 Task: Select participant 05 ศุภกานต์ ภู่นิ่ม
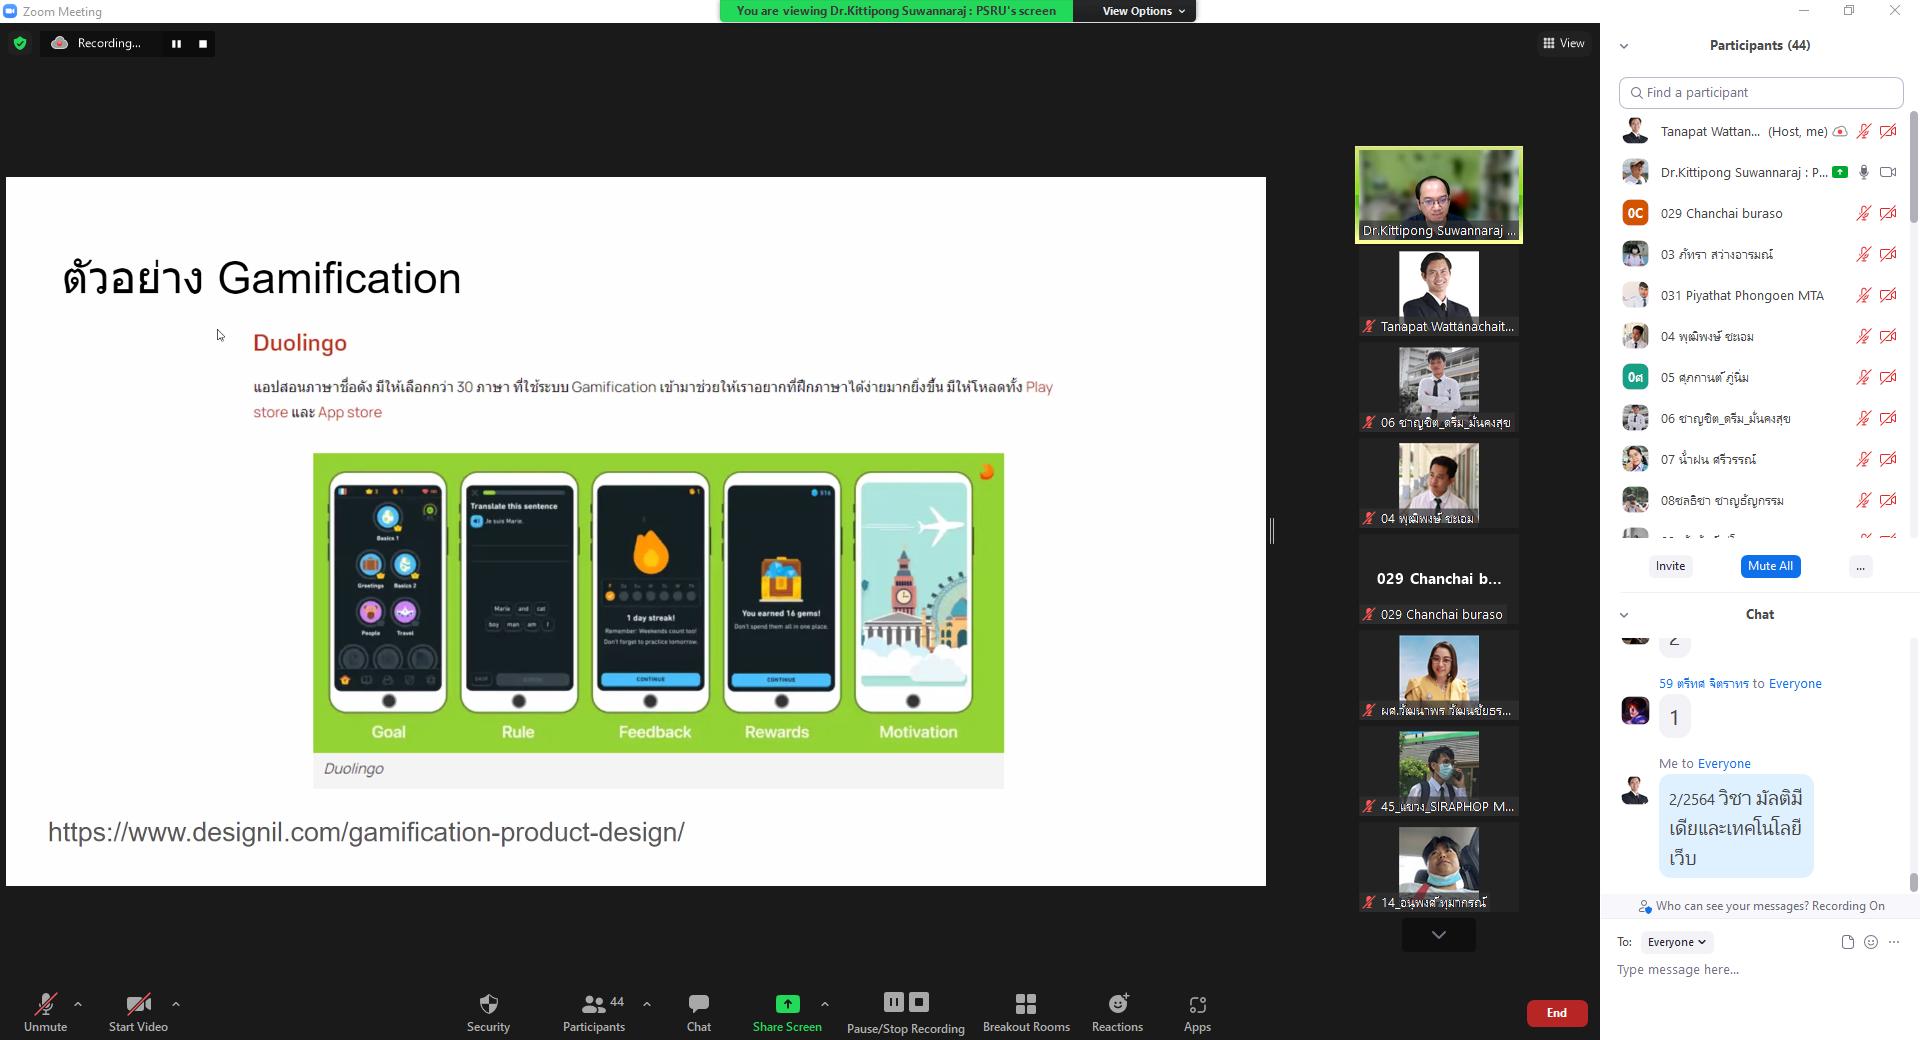(x=1761, y=378)
